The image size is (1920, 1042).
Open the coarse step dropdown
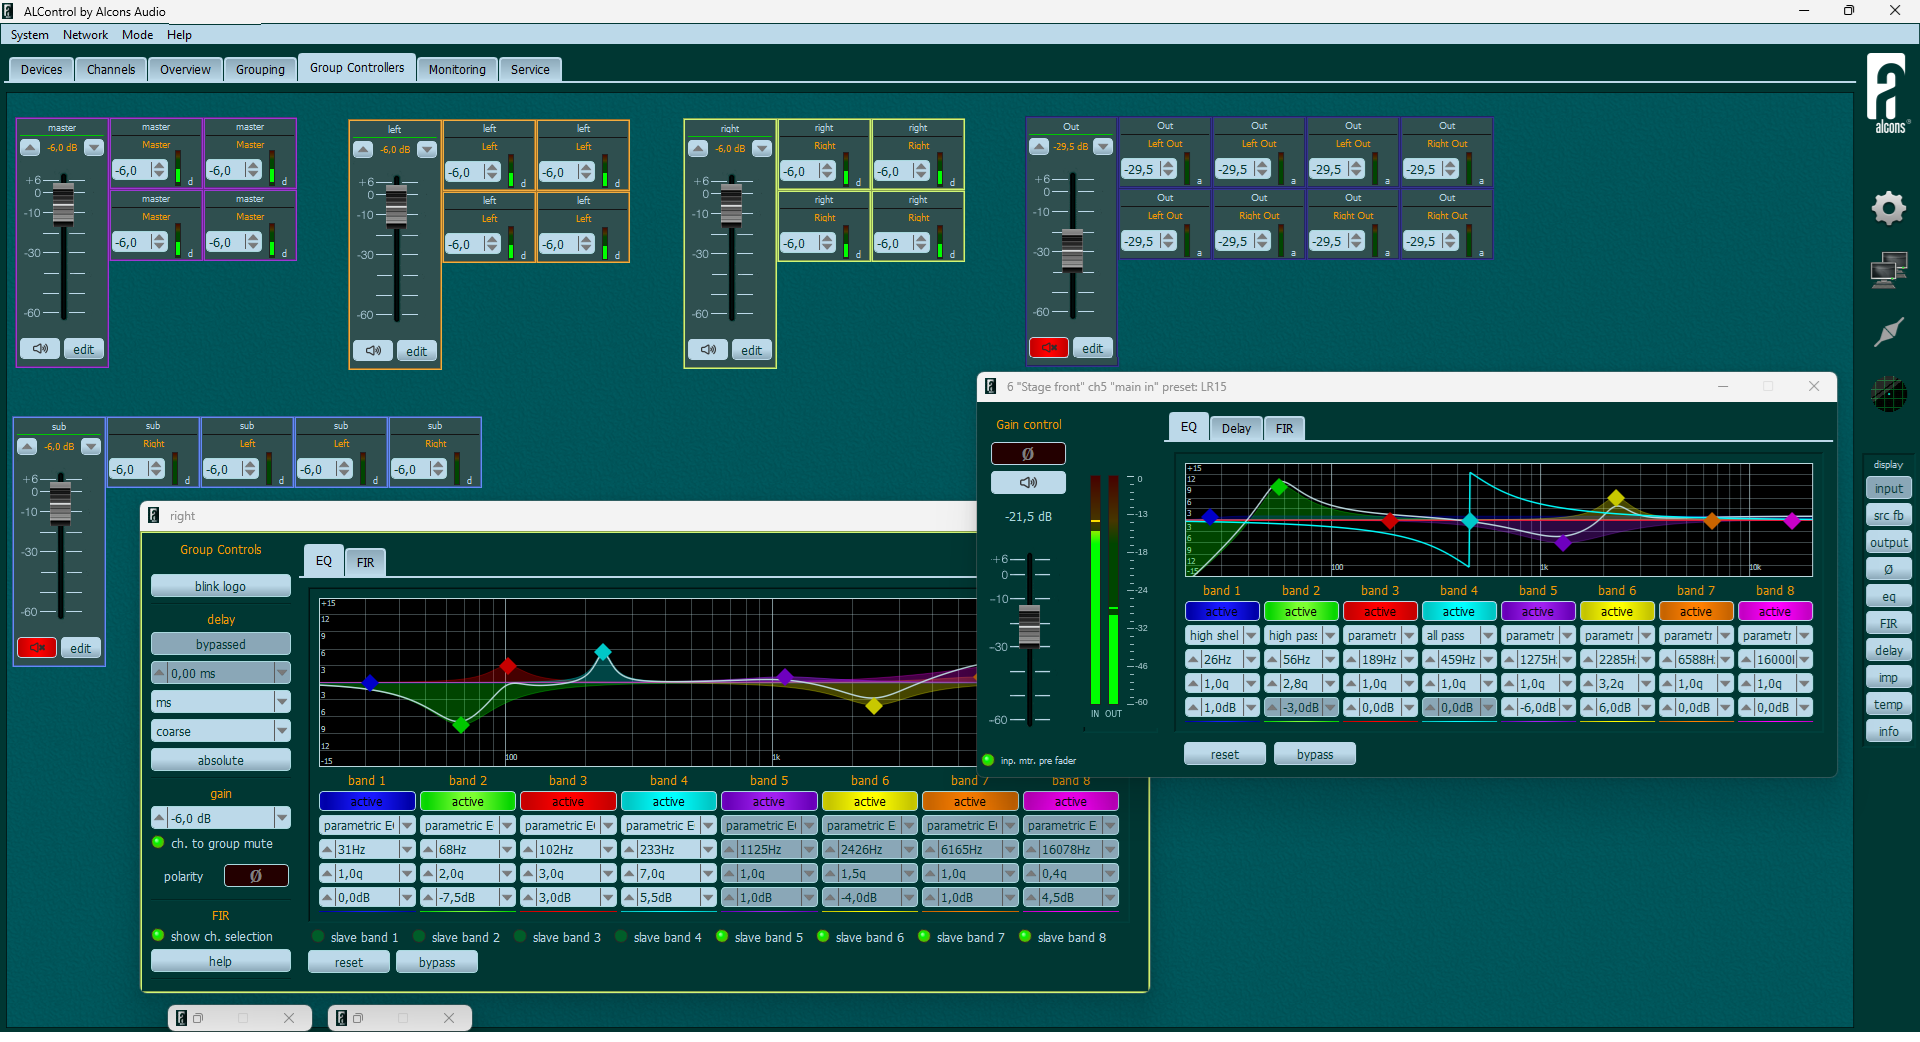[282, 731]
